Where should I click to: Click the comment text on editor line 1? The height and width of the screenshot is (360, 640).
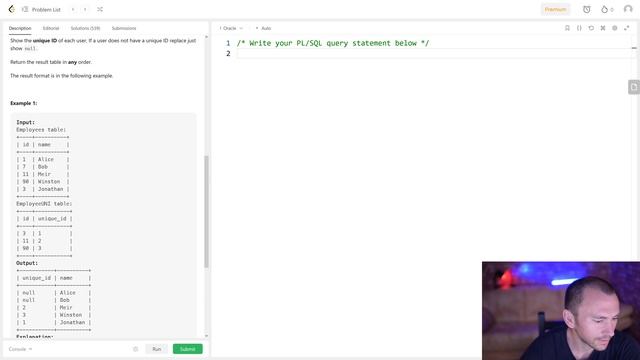click(x=333, y=43)
